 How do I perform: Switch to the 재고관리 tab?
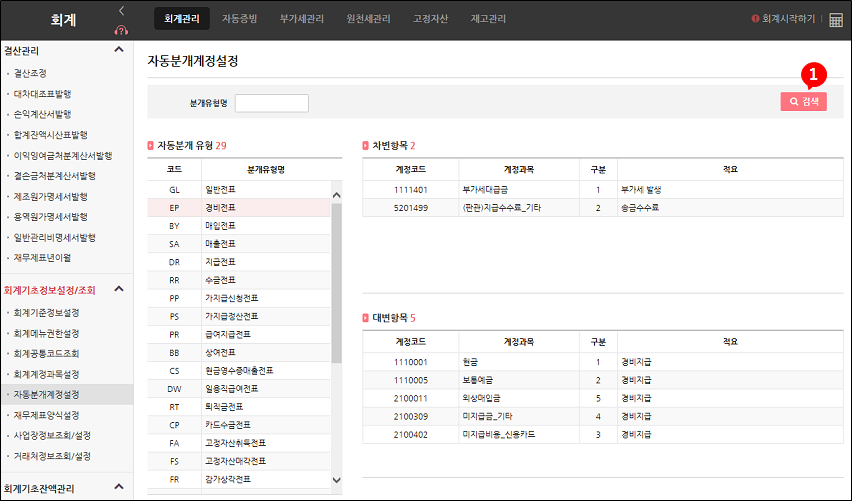point(488,19)
